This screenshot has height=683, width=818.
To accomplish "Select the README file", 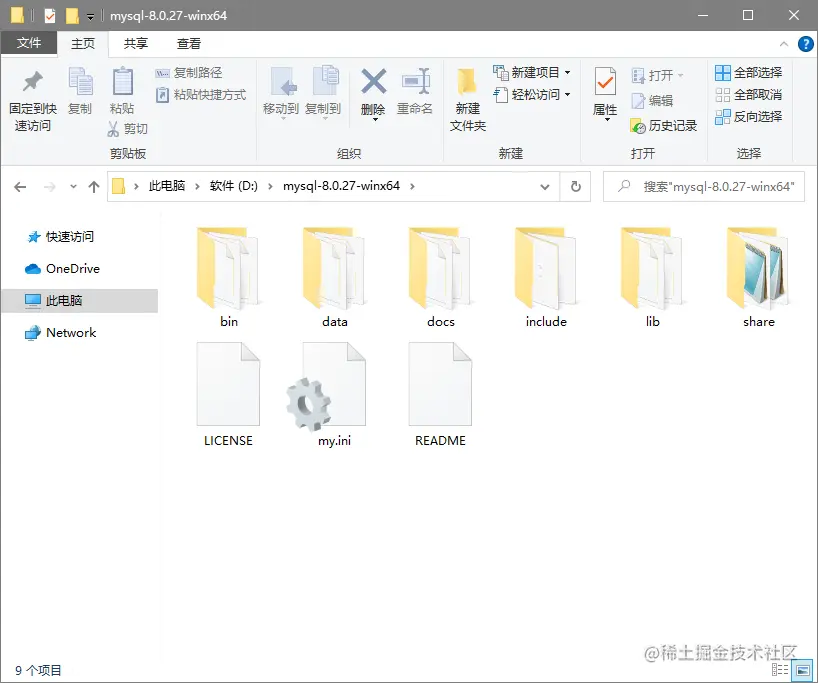I will [x=440, y=395].
